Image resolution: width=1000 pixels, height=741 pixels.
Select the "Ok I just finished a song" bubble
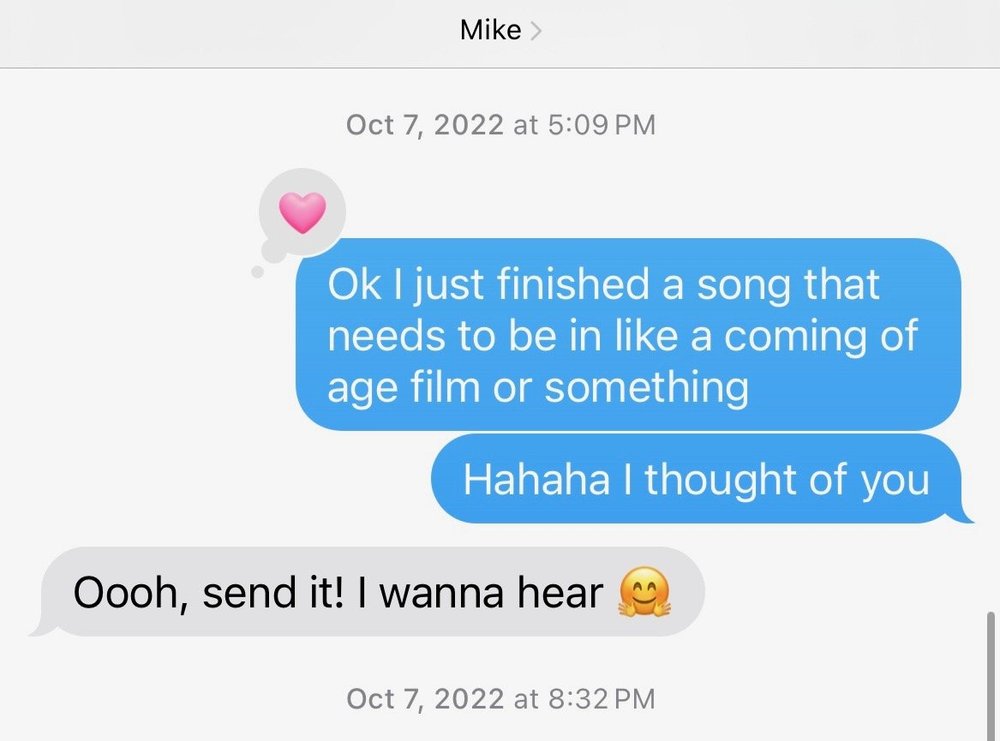tap(629, 334)
